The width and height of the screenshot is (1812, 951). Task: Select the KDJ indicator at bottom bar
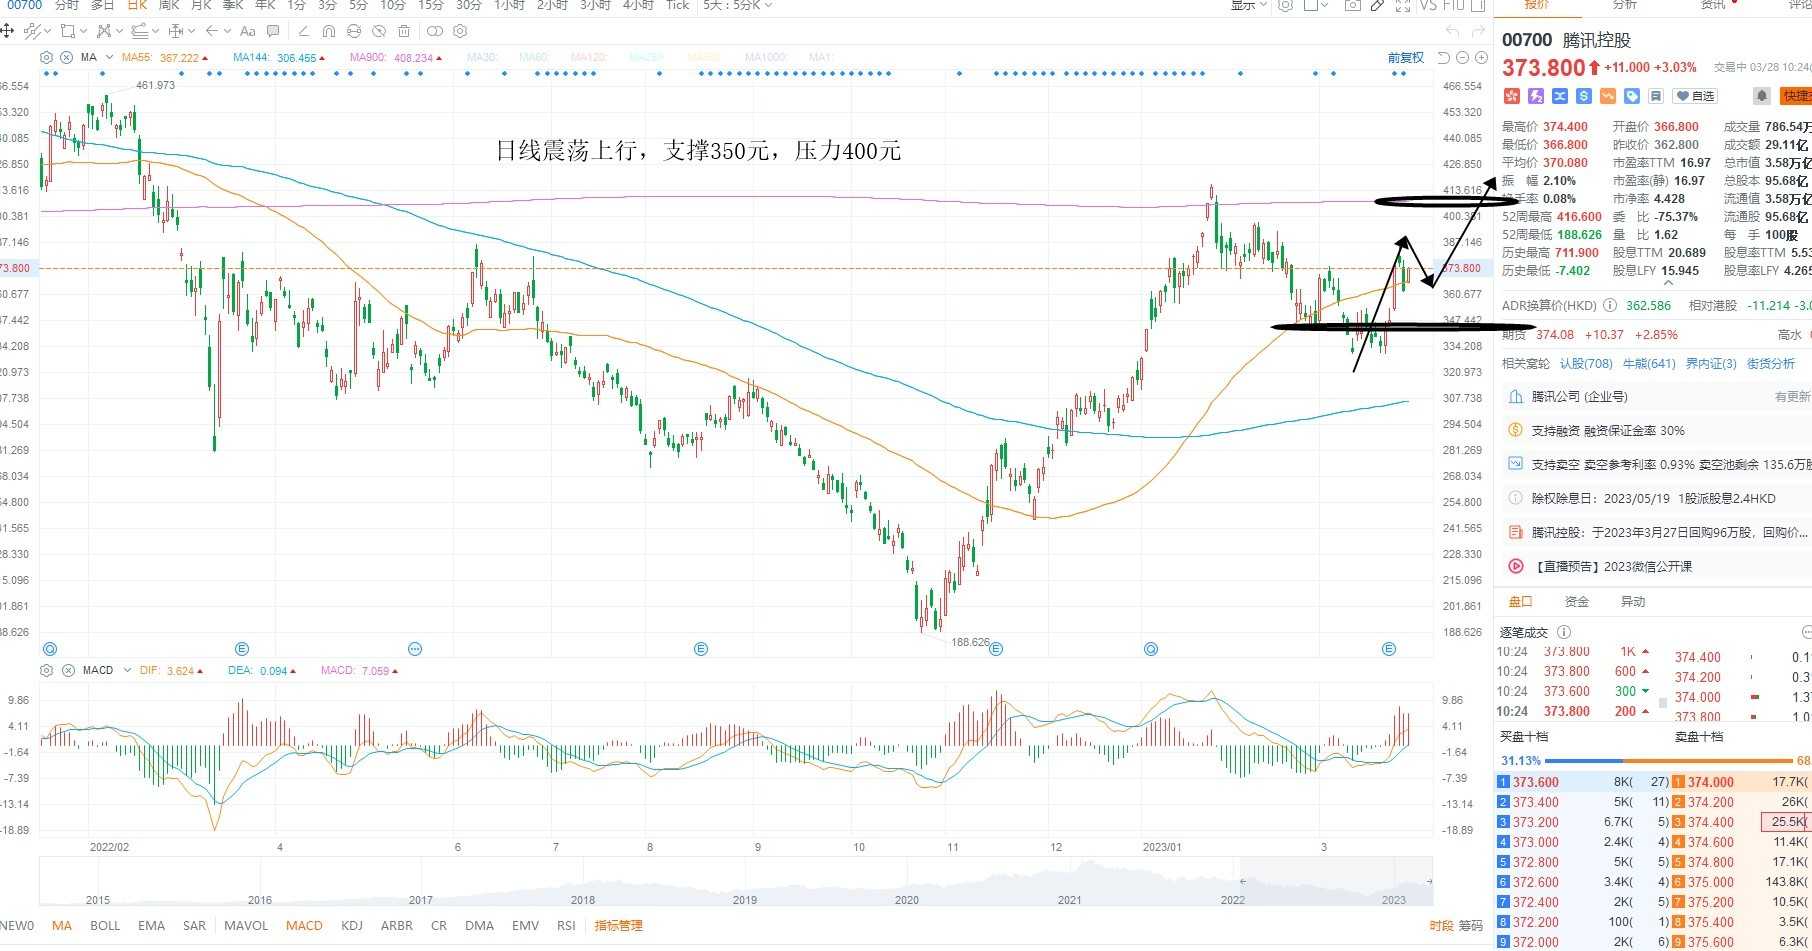352,926
